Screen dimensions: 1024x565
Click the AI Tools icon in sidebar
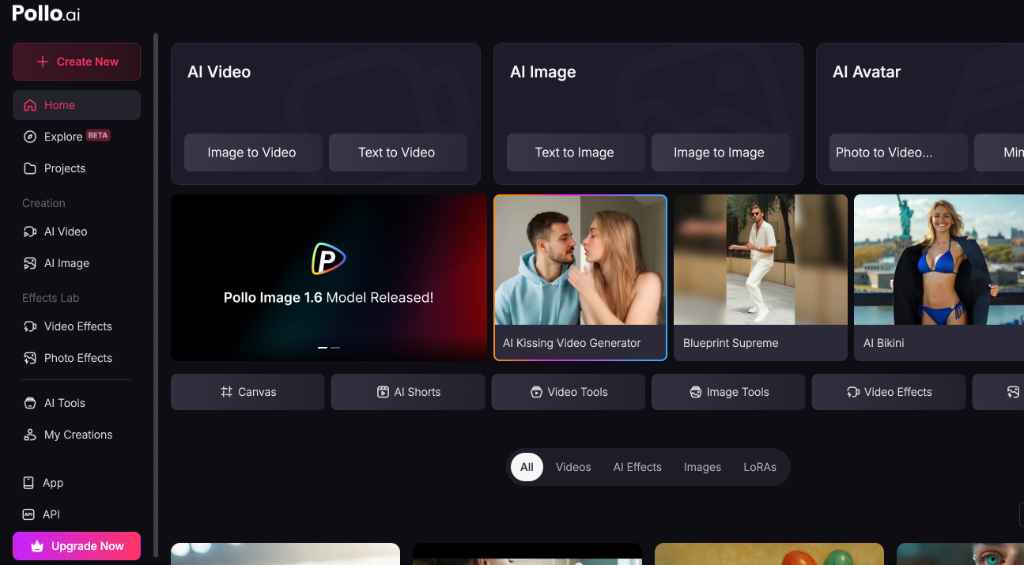pos(30,403)
